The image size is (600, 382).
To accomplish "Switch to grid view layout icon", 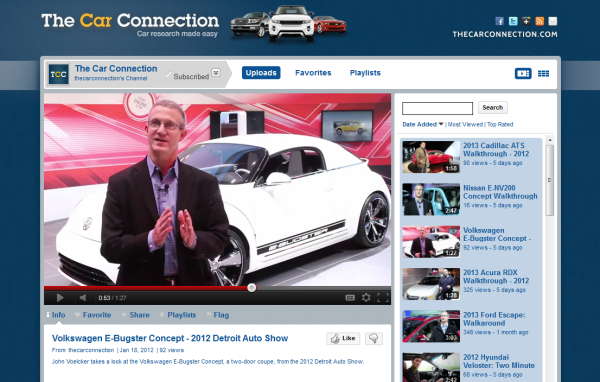I will click(543, 73).
